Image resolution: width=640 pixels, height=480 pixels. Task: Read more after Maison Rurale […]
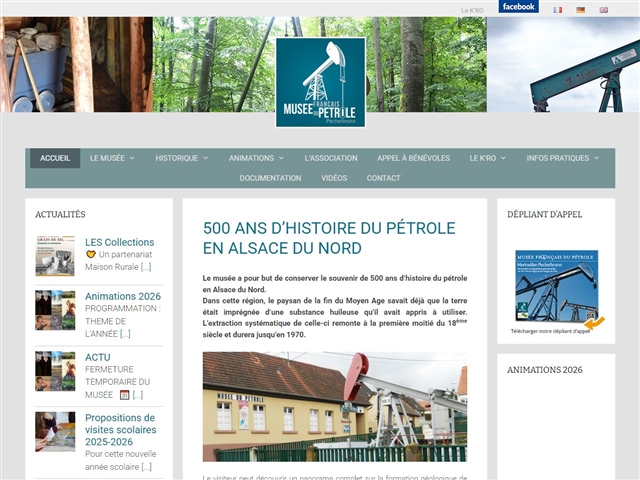tap(146, 267)
